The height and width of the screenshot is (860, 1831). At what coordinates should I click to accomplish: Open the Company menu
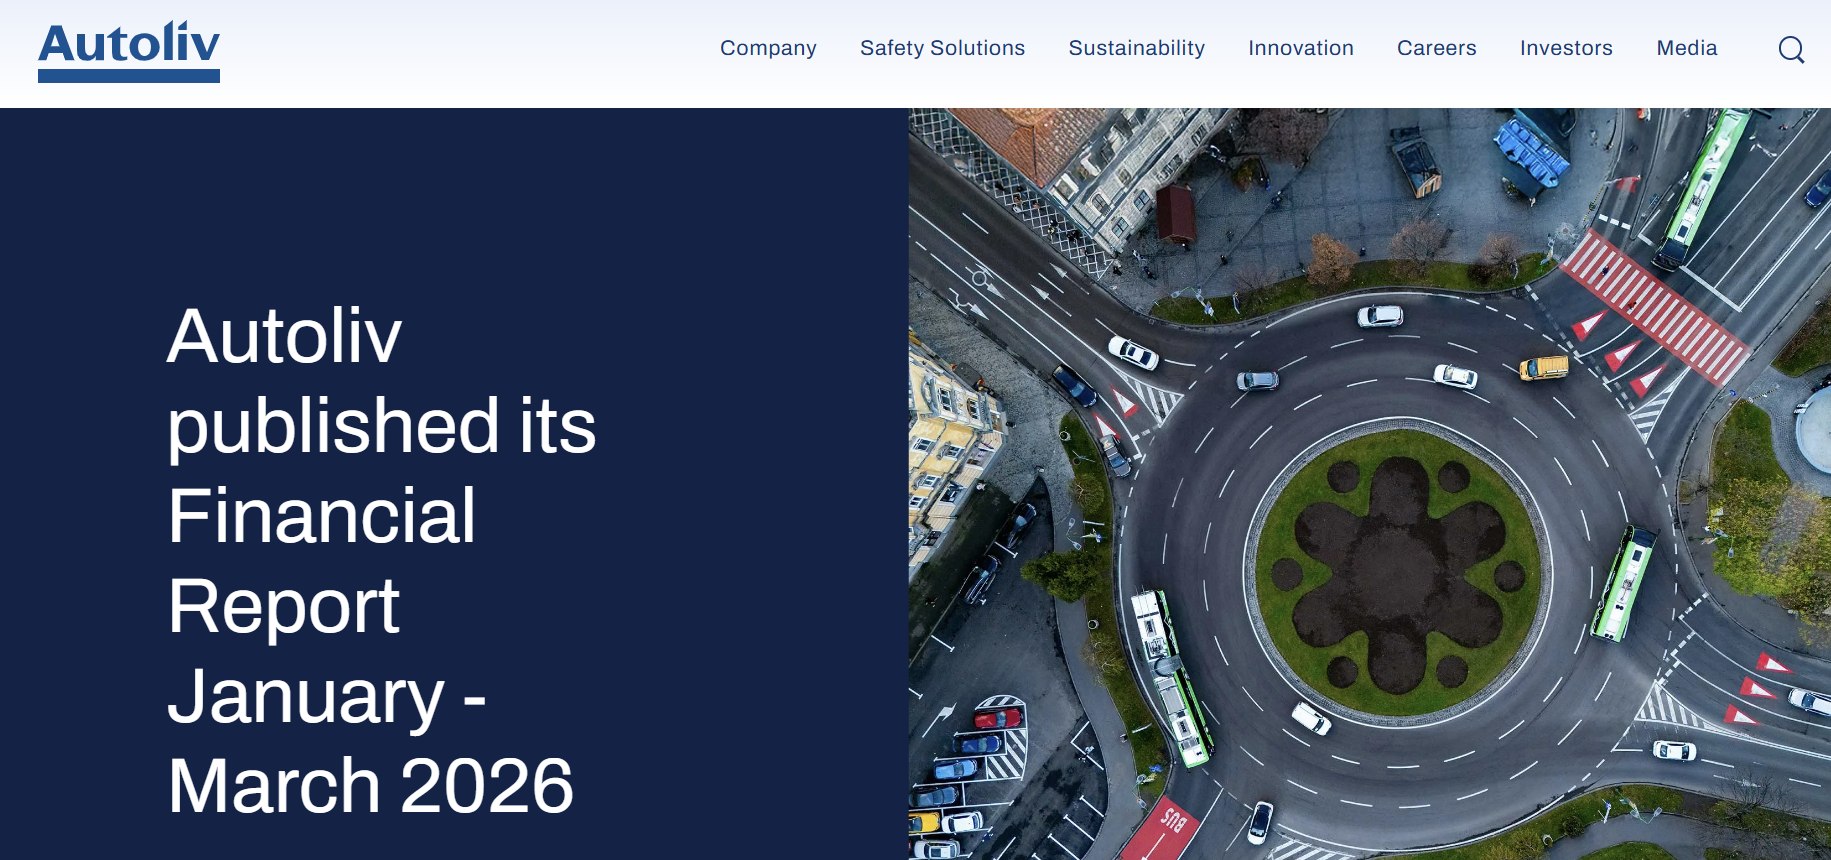(x=768, y=48)
